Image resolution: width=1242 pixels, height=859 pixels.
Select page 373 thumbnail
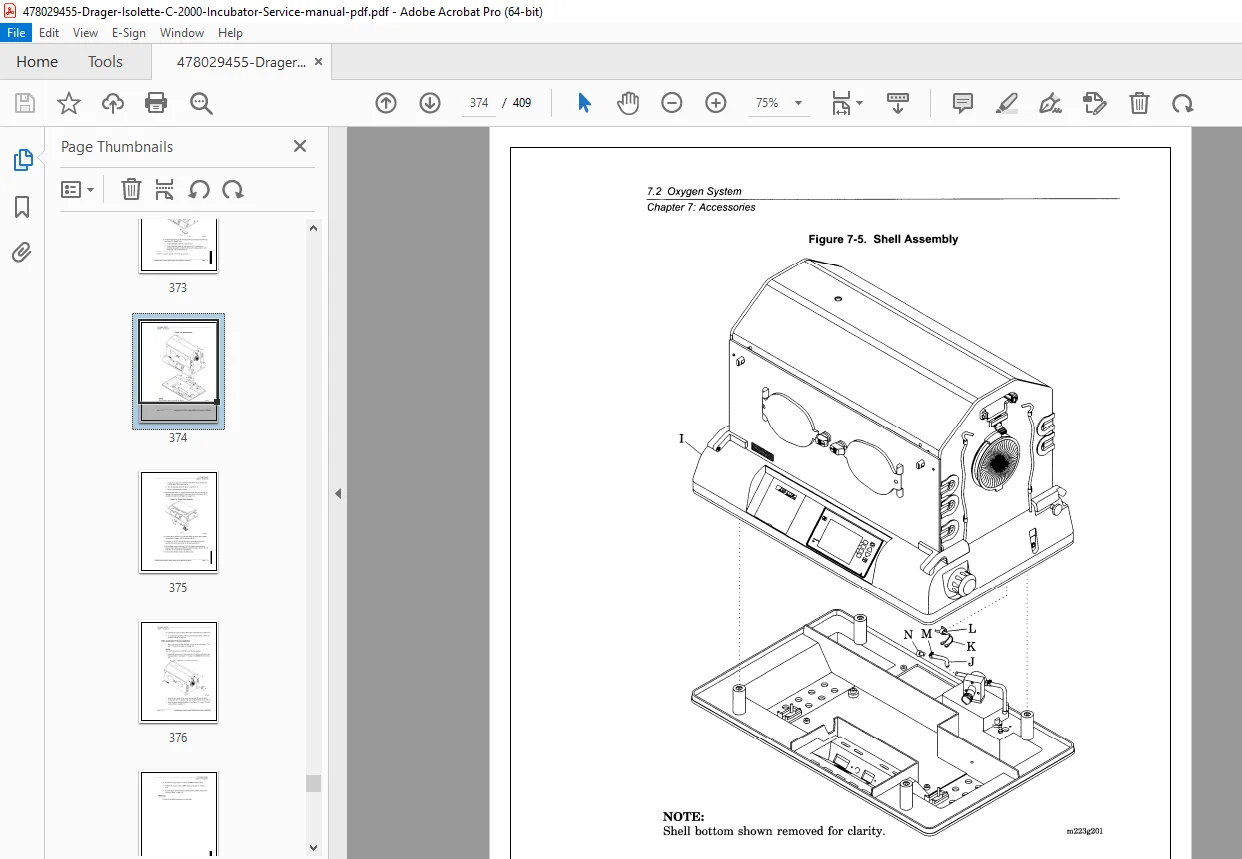[178, 246]
